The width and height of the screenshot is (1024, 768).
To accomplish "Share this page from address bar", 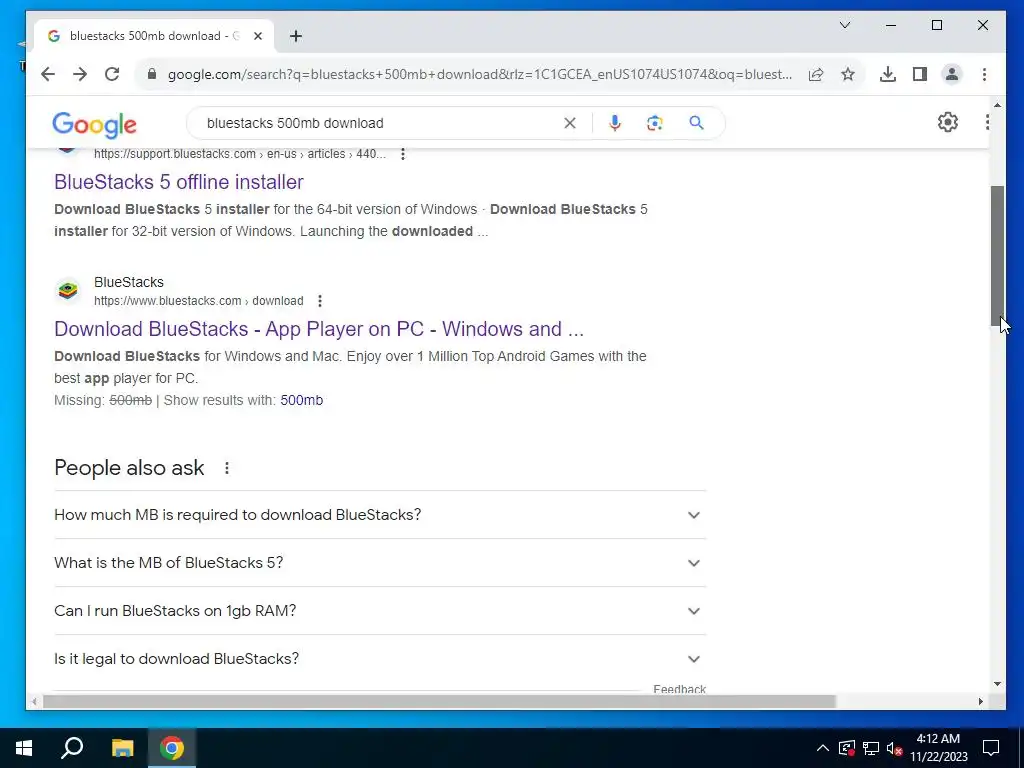I will [x=816, y=74].
